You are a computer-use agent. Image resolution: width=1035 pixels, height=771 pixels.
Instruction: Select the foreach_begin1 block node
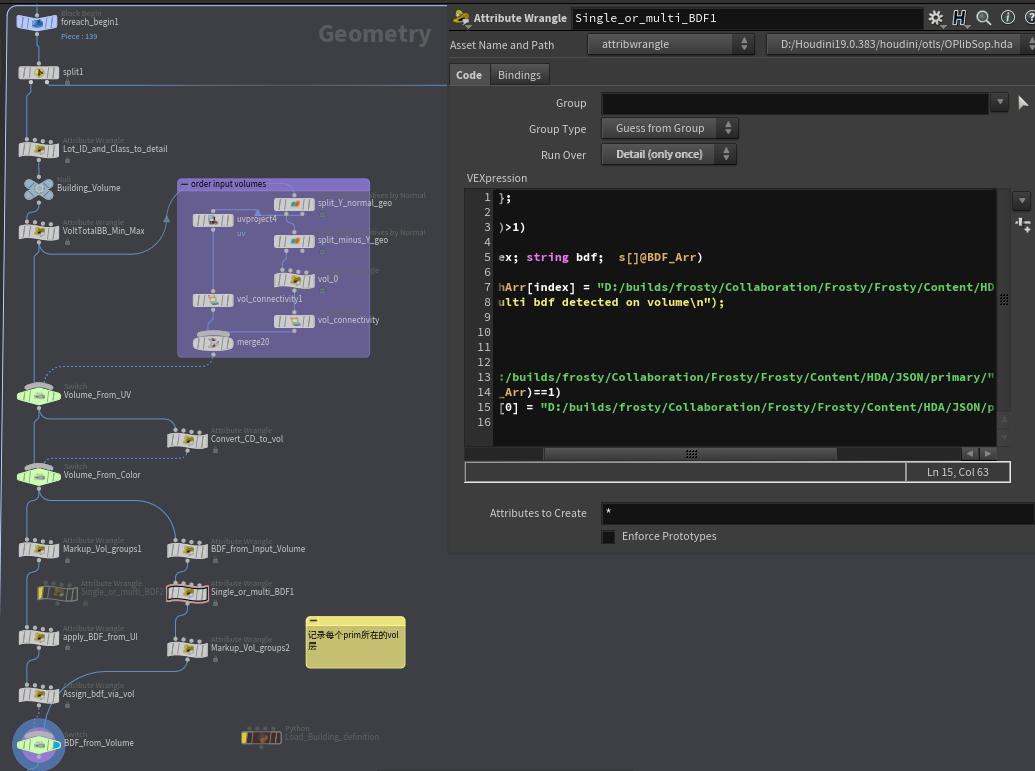(38, 22)
